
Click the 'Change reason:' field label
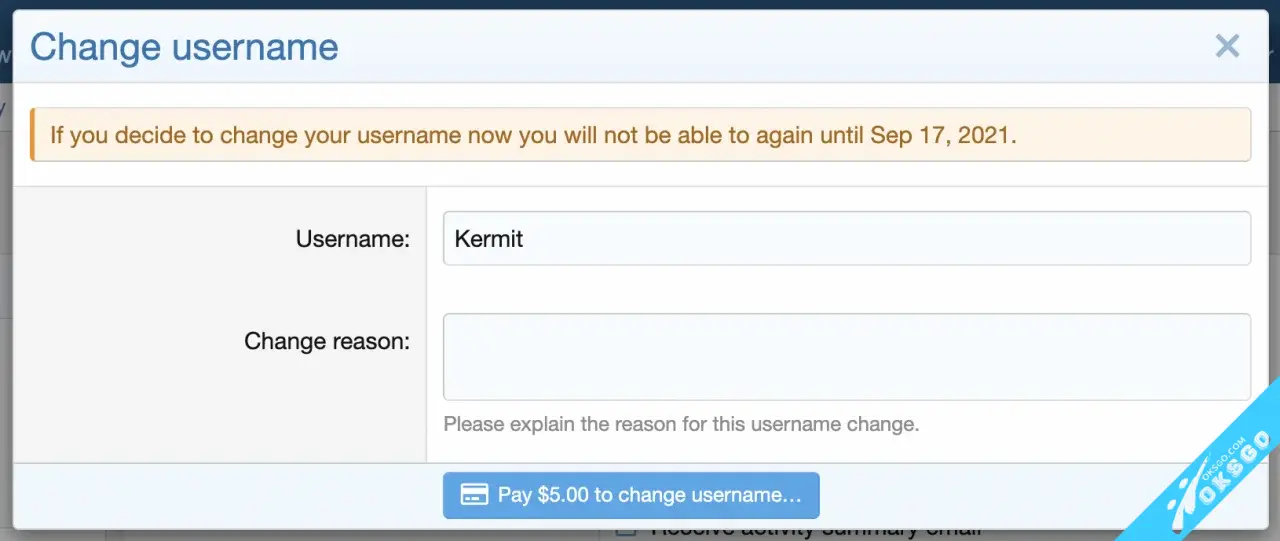pos(326,342)
